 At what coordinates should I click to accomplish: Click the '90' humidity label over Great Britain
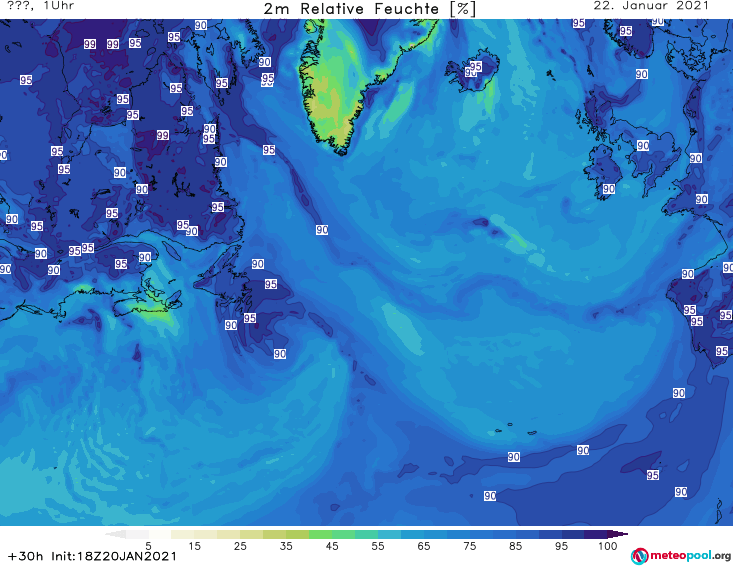coord(643,145)
